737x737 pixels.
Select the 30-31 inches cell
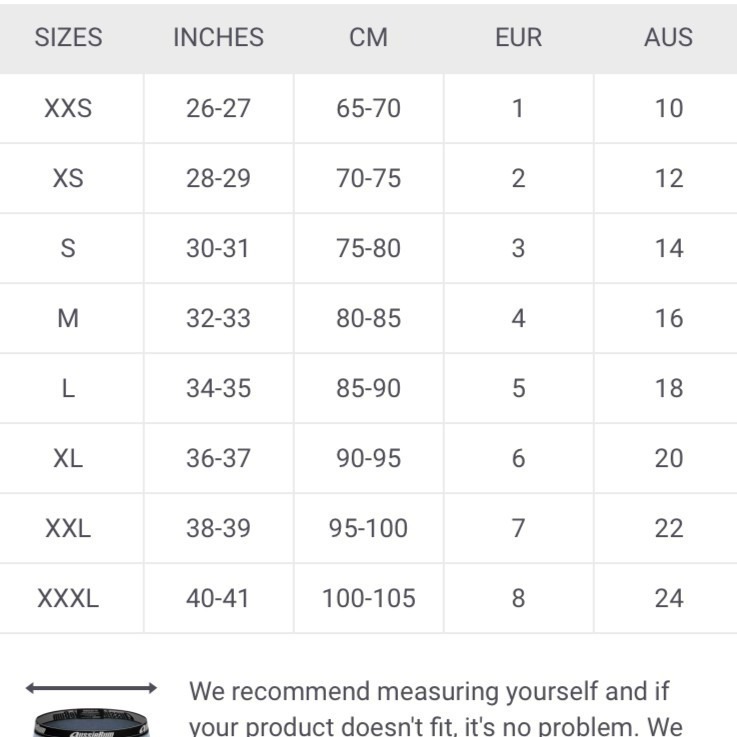pyautogui.click(x=218, y=248)
